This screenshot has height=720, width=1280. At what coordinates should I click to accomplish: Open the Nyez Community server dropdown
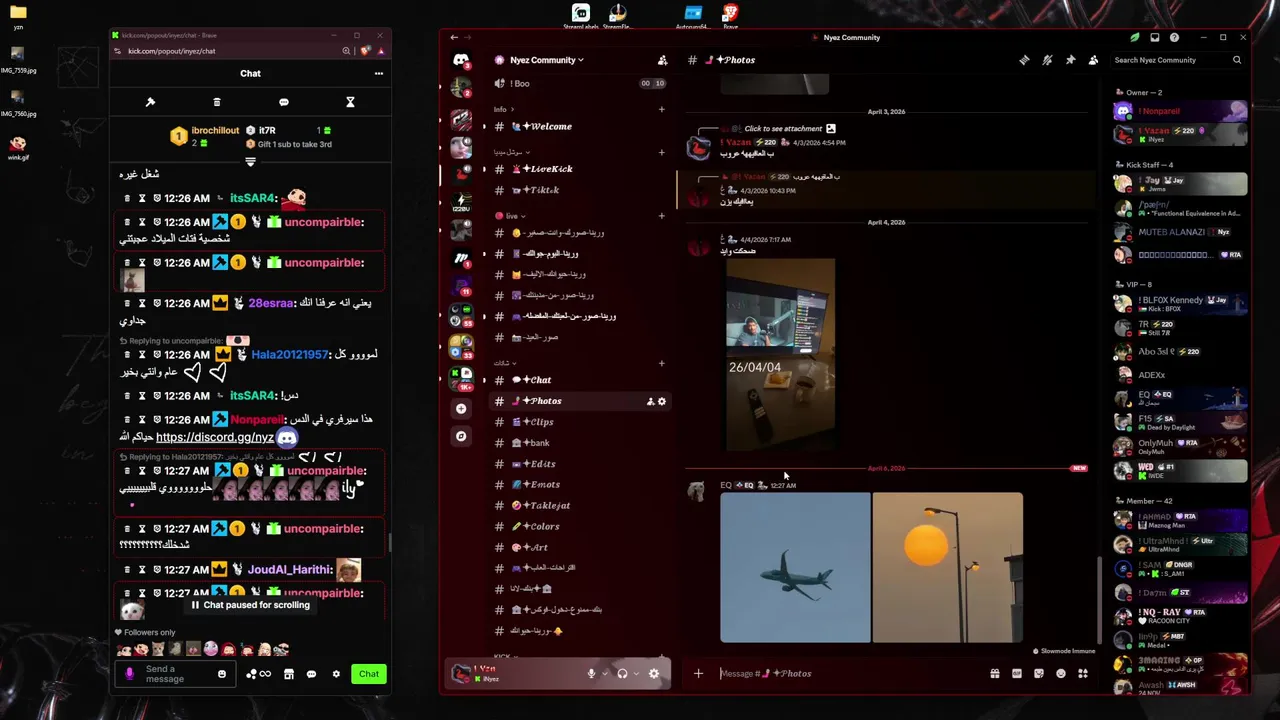coord(546,60)
